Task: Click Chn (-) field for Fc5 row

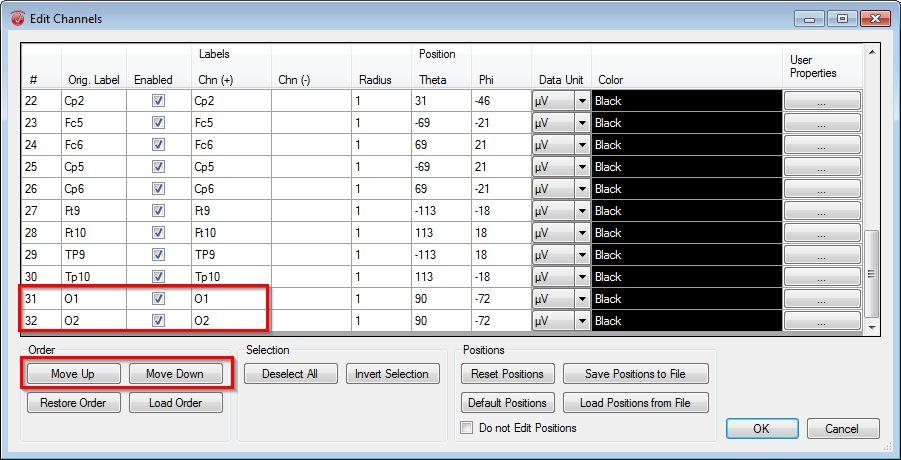Action: pos(311,123)
